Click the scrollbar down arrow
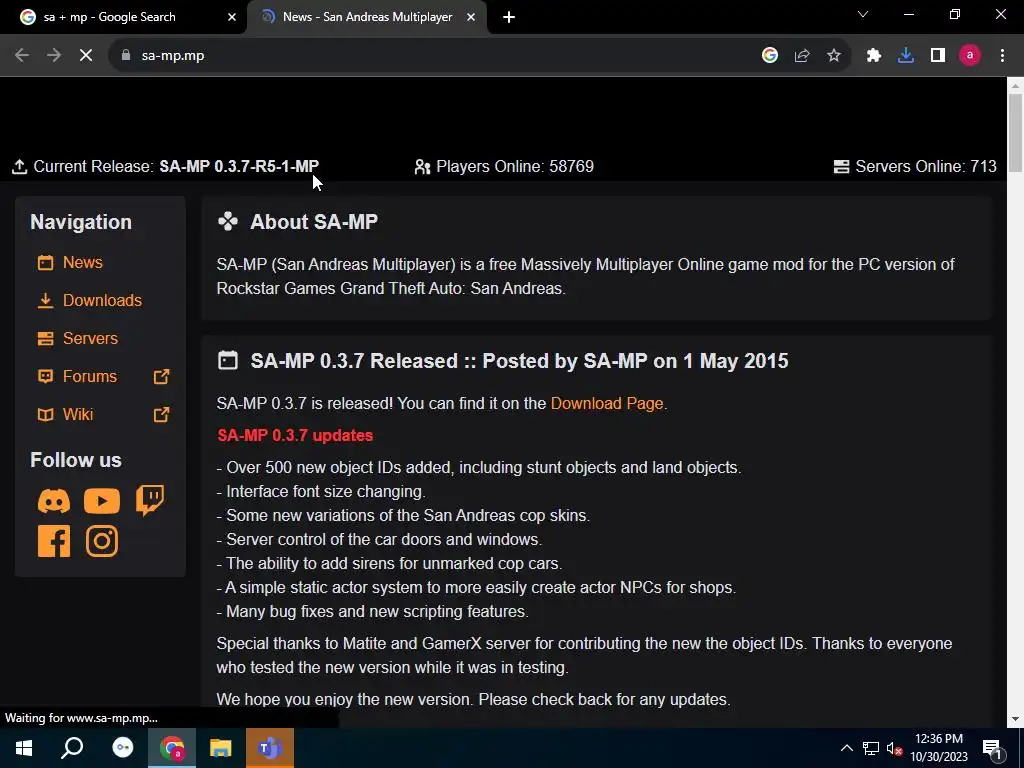Image resolution: width=1024 pixels, height=768 pixels. (x=1015, y=719)
